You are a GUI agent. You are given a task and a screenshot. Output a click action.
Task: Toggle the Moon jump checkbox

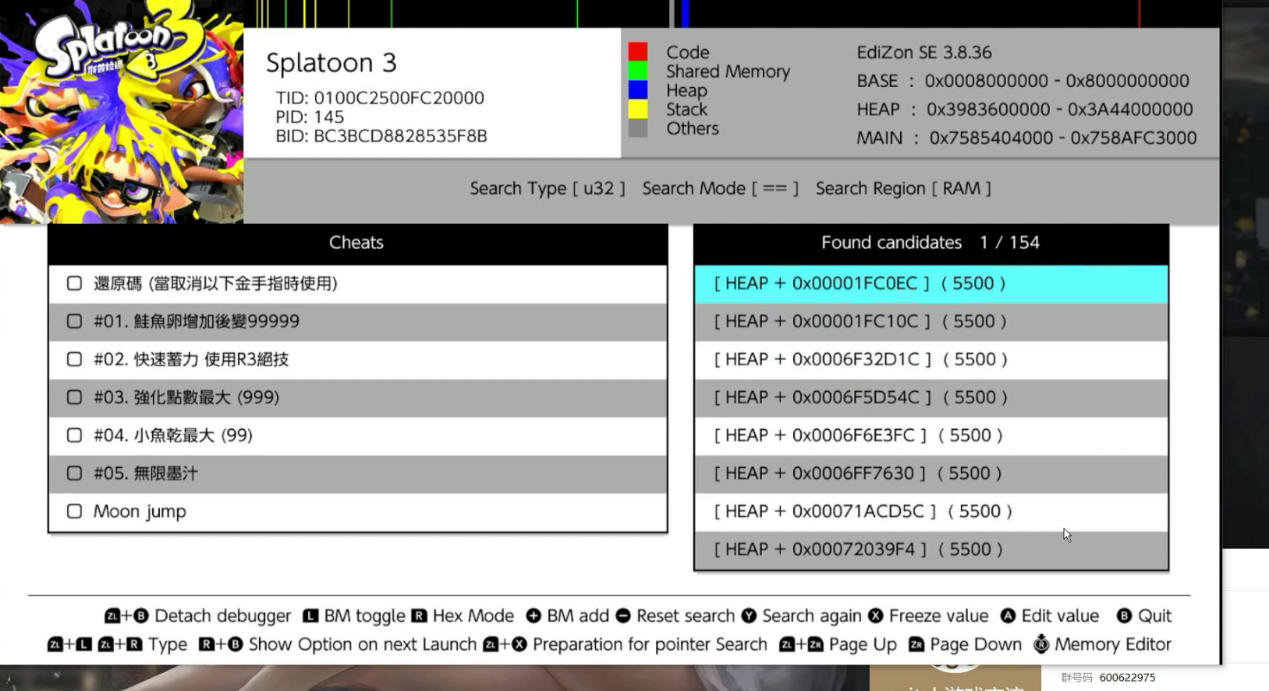pyautogui.click(x=74, y=512)
